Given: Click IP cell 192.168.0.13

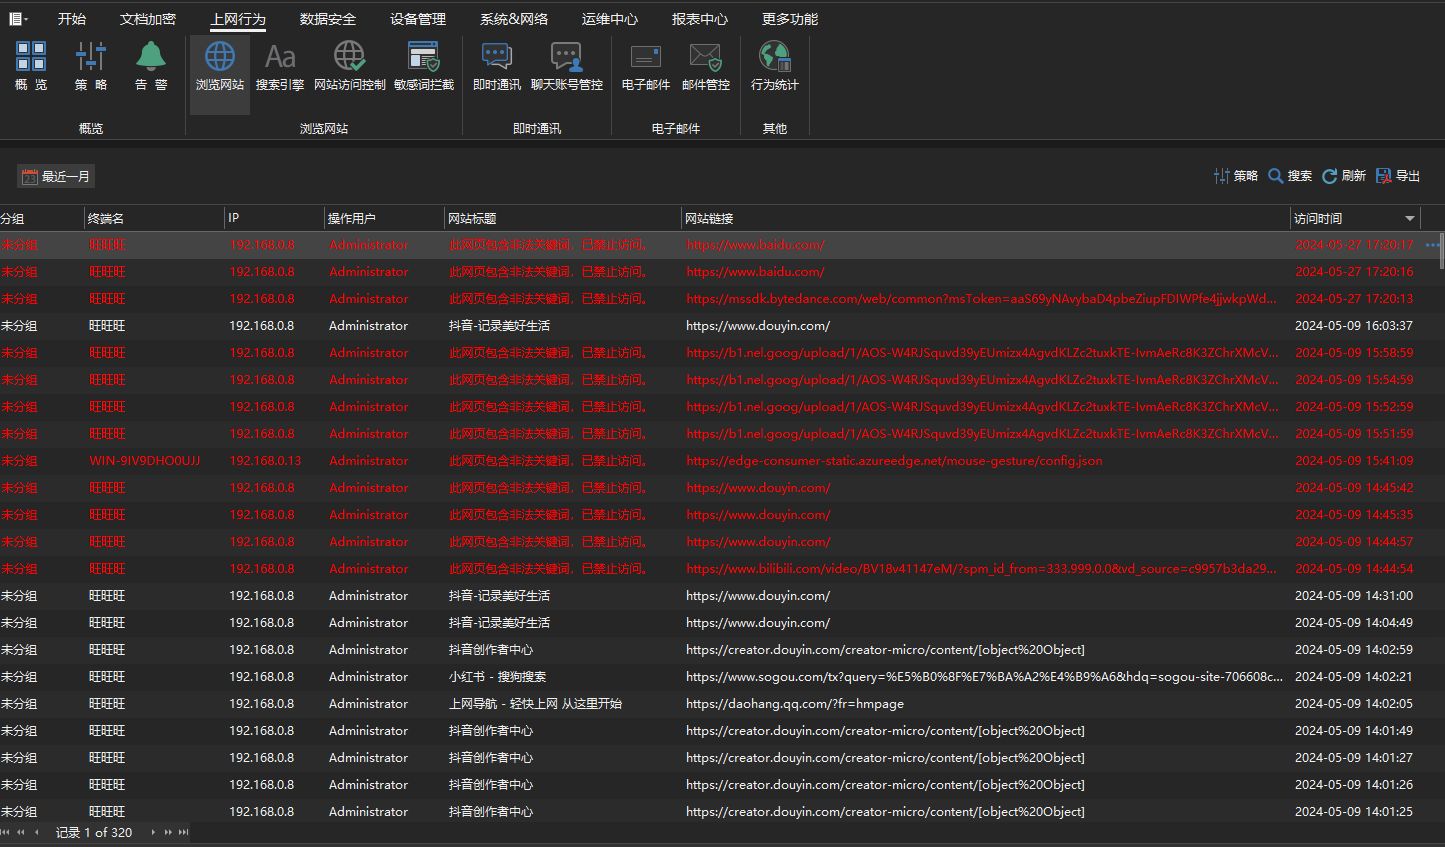Looking at the screenshot, I should click(x=265, y=461).
